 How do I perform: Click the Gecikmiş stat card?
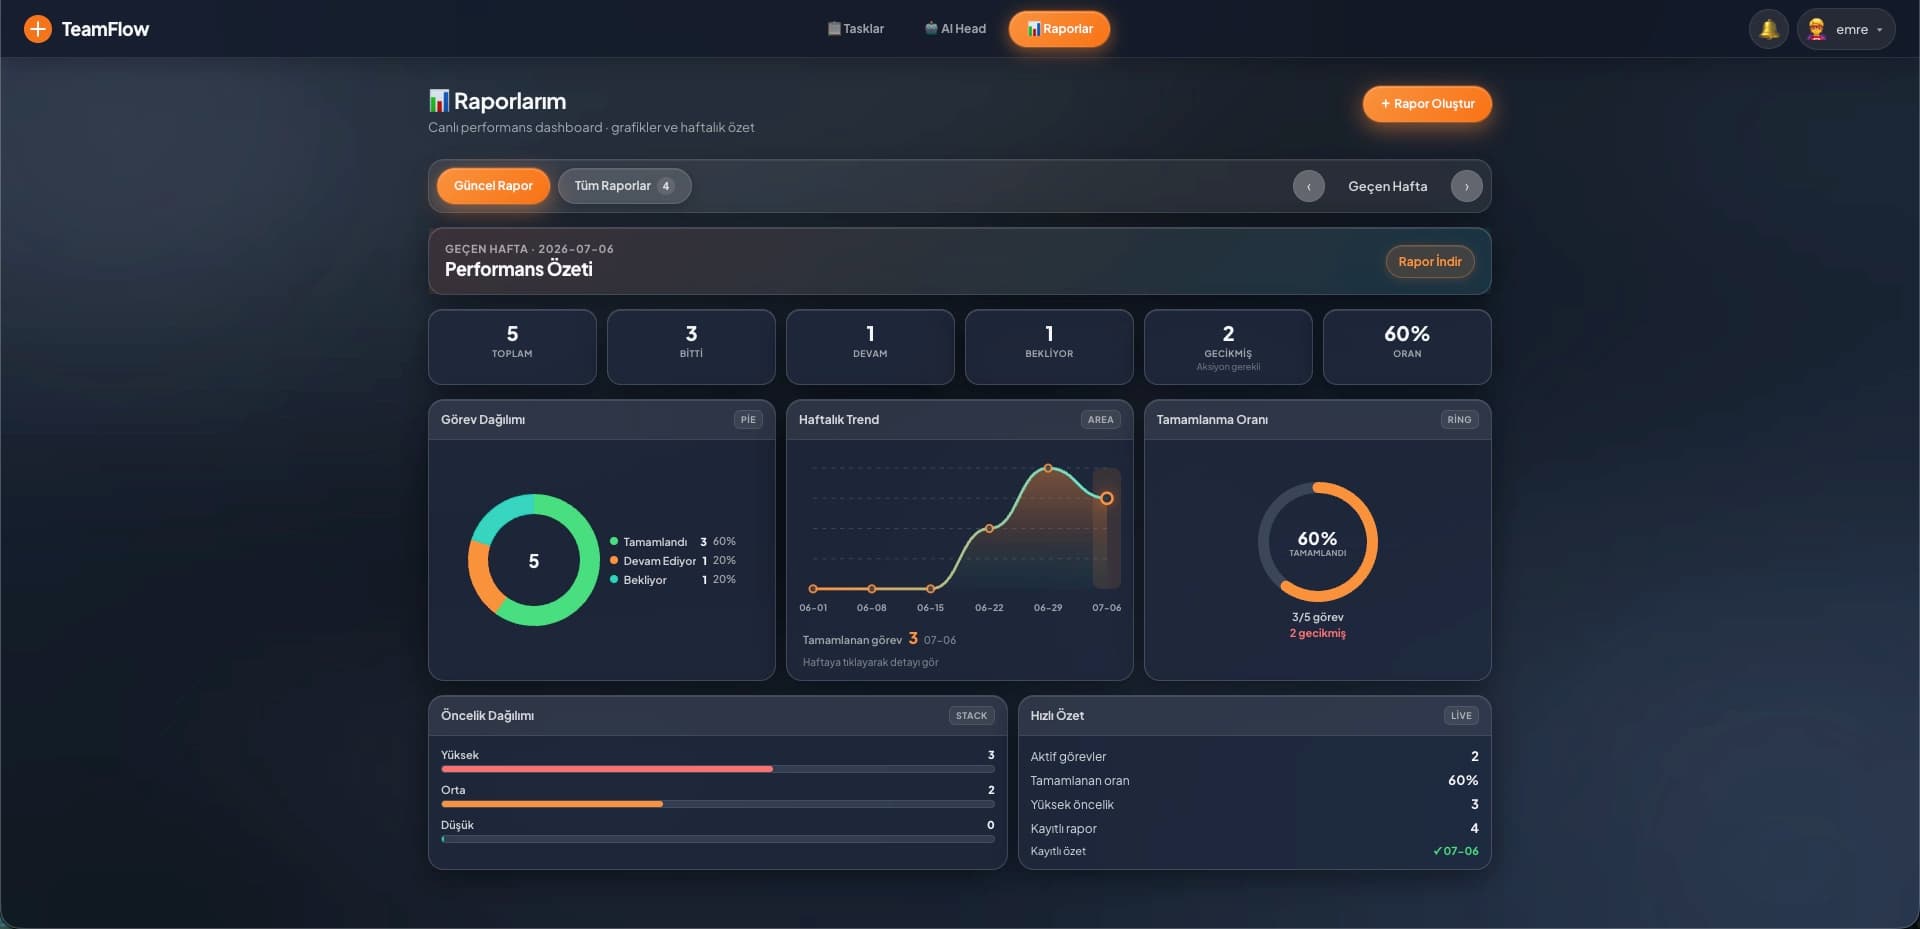tap(1228, 347)
